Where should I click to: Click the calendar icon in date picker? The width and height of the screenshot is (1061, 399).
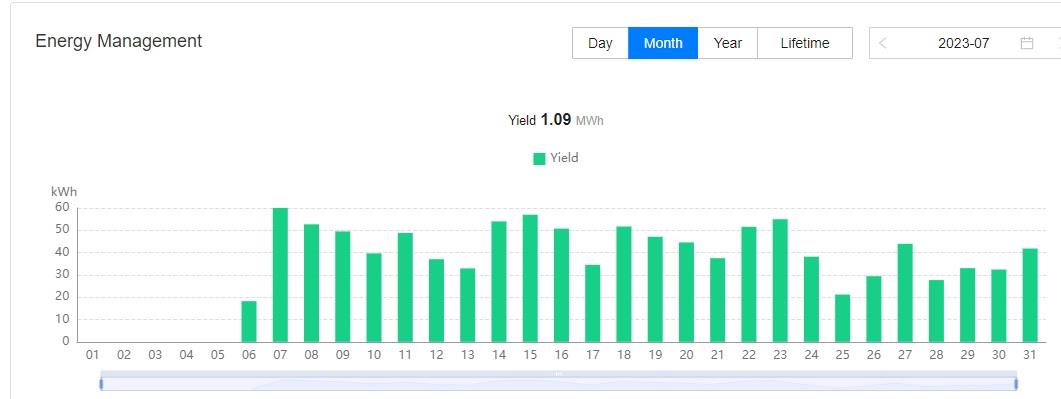point(1026,43)
